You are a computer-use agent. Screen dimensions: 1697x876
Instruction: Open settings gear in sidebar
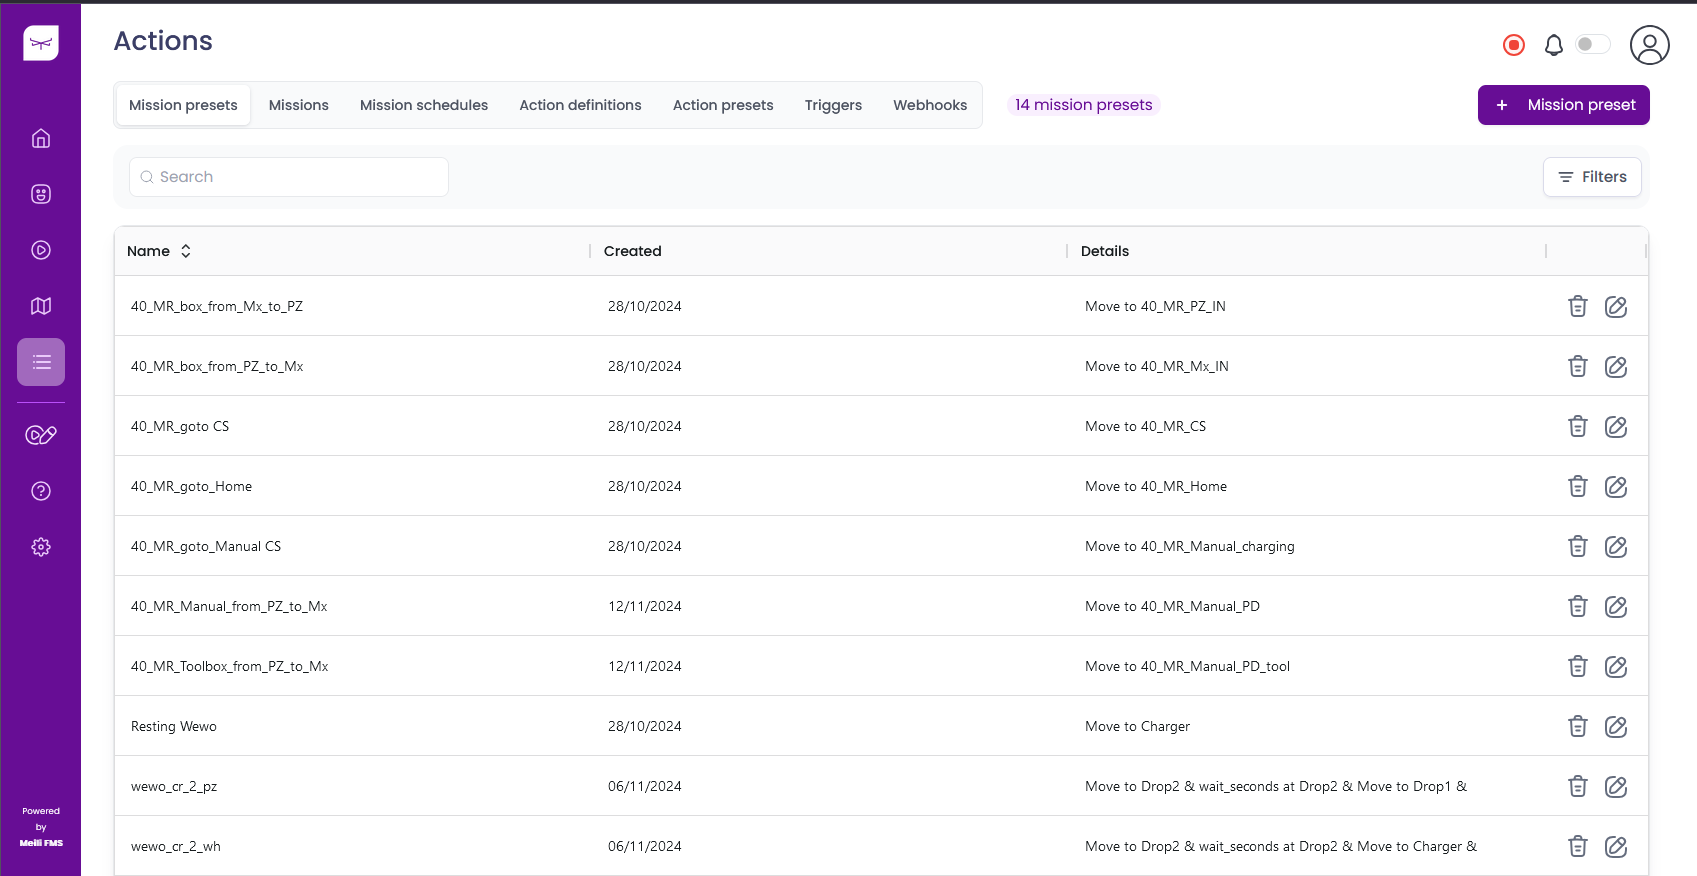coord(41,547)
